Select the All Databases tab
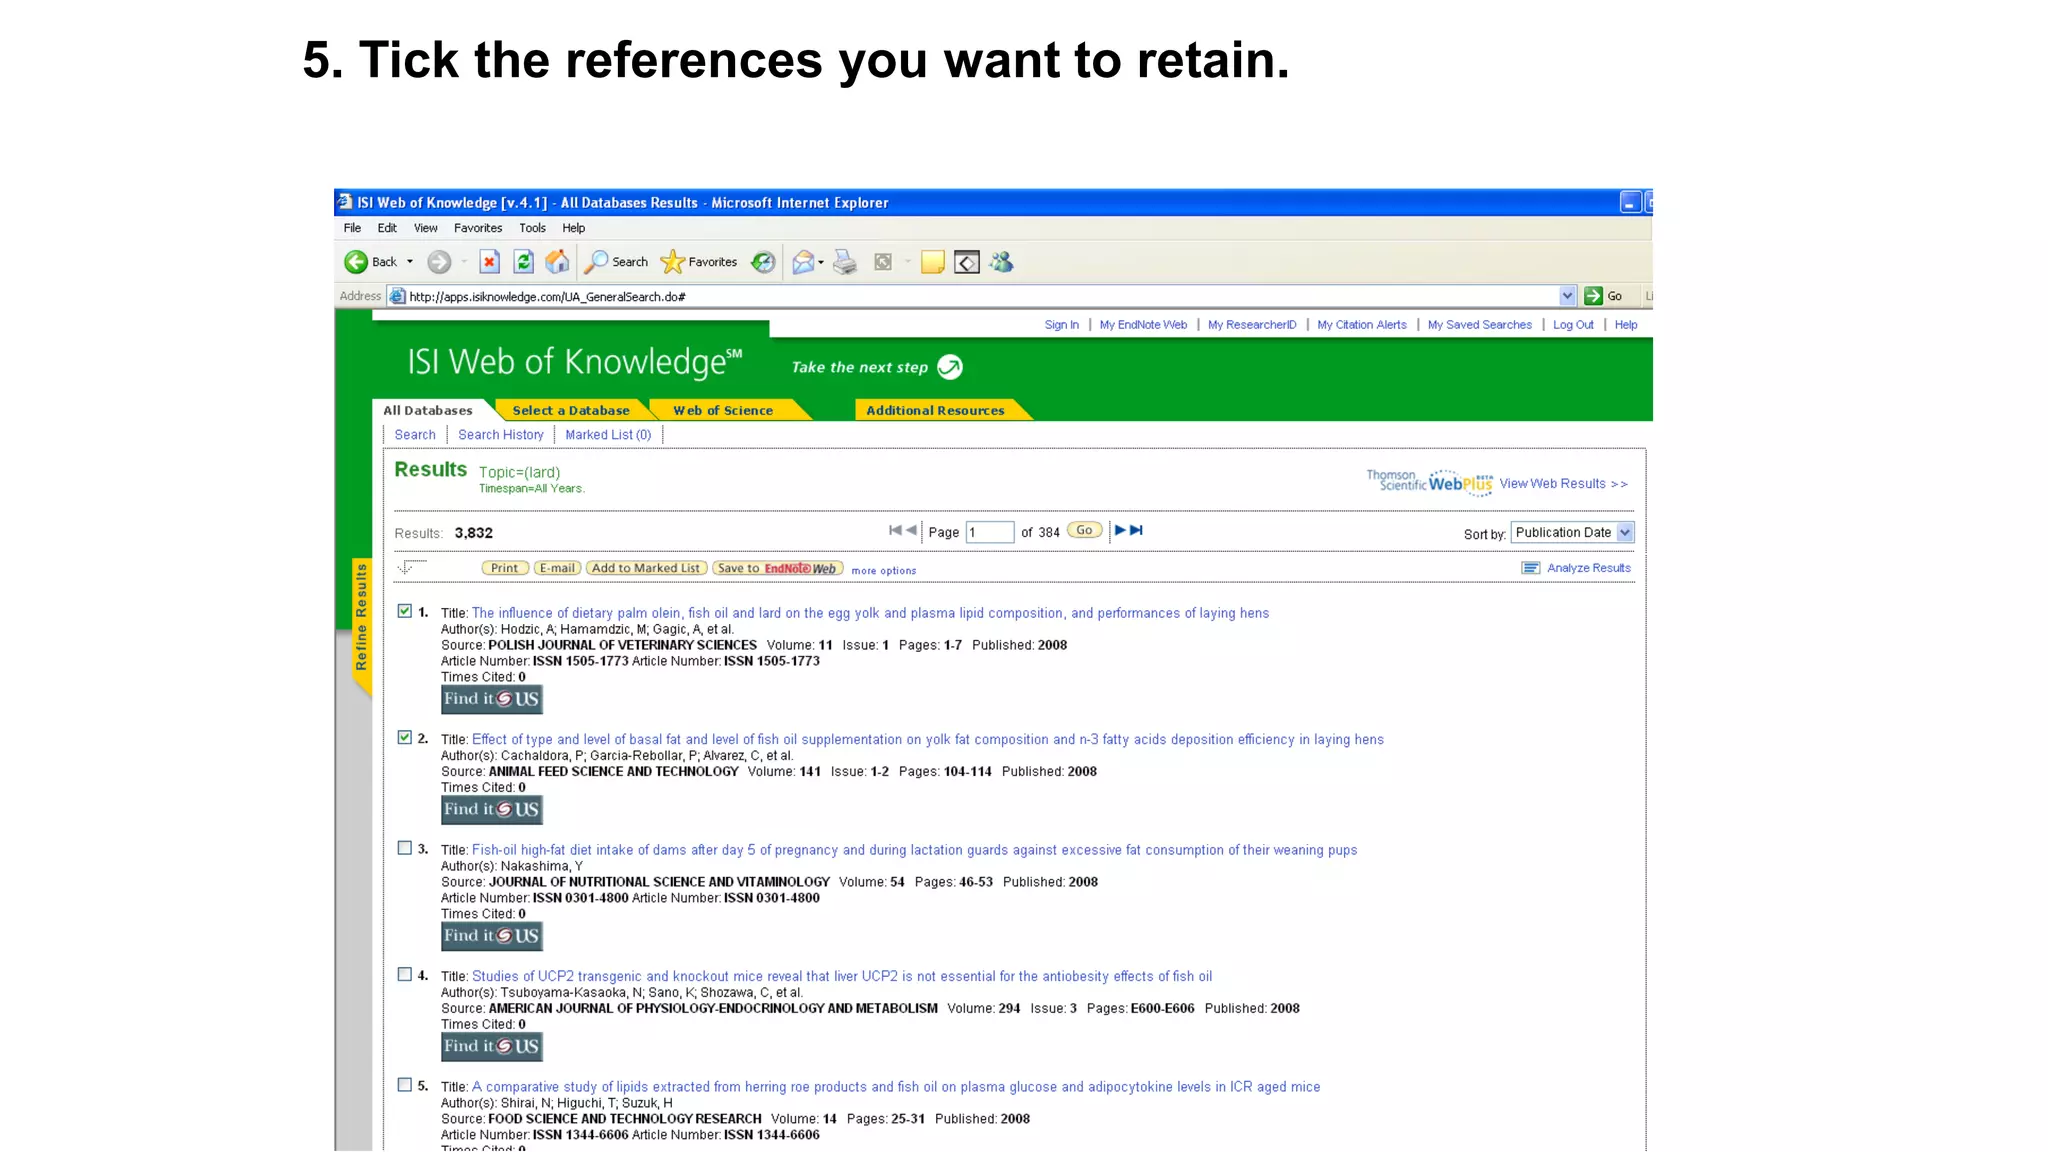This screenshot has height=1152, width=2048. [428, 411]
